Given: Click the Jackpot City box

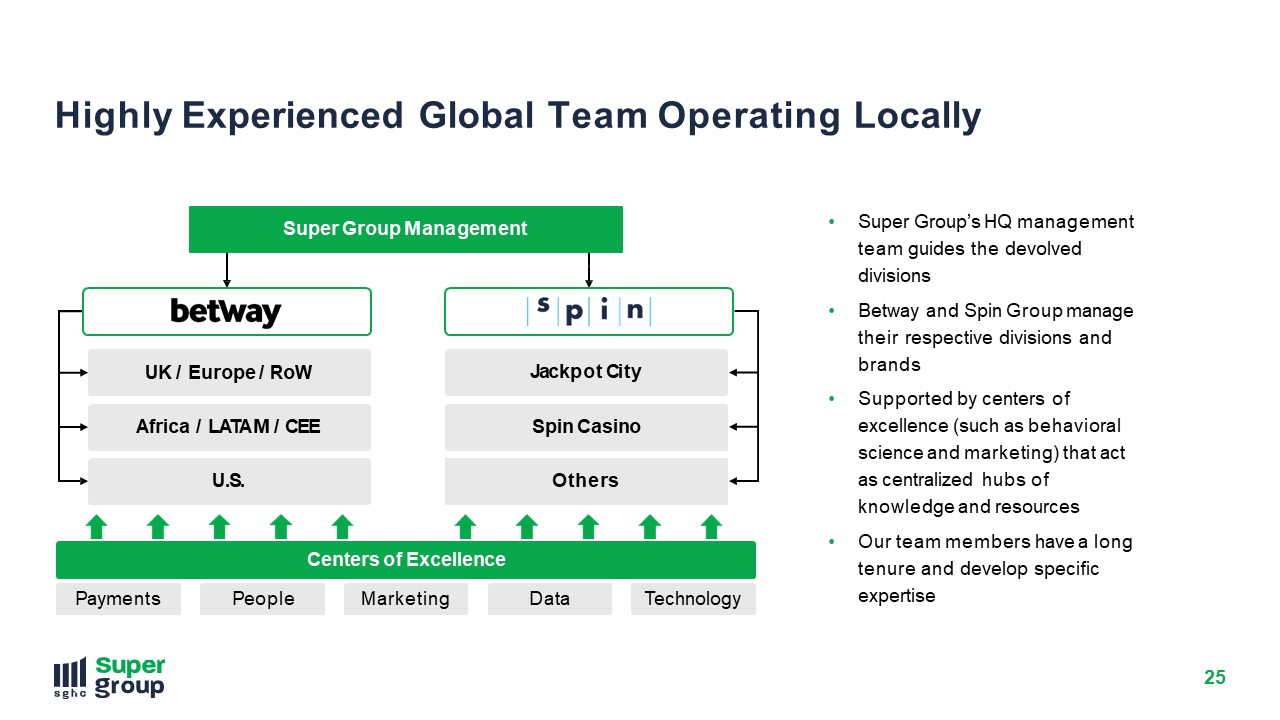Looking at the screenshot, I should coord(586,372).
